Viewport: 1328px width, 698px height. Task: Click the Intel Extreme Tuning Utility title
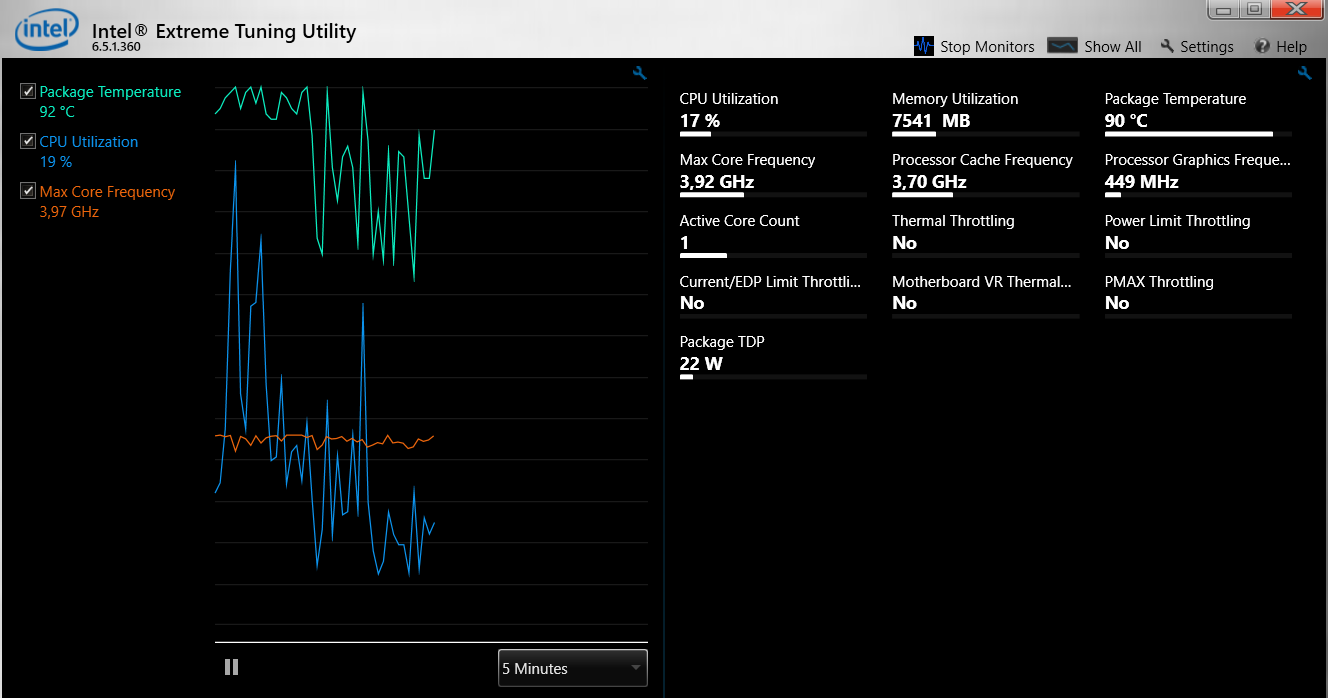[x=224, y=31]
